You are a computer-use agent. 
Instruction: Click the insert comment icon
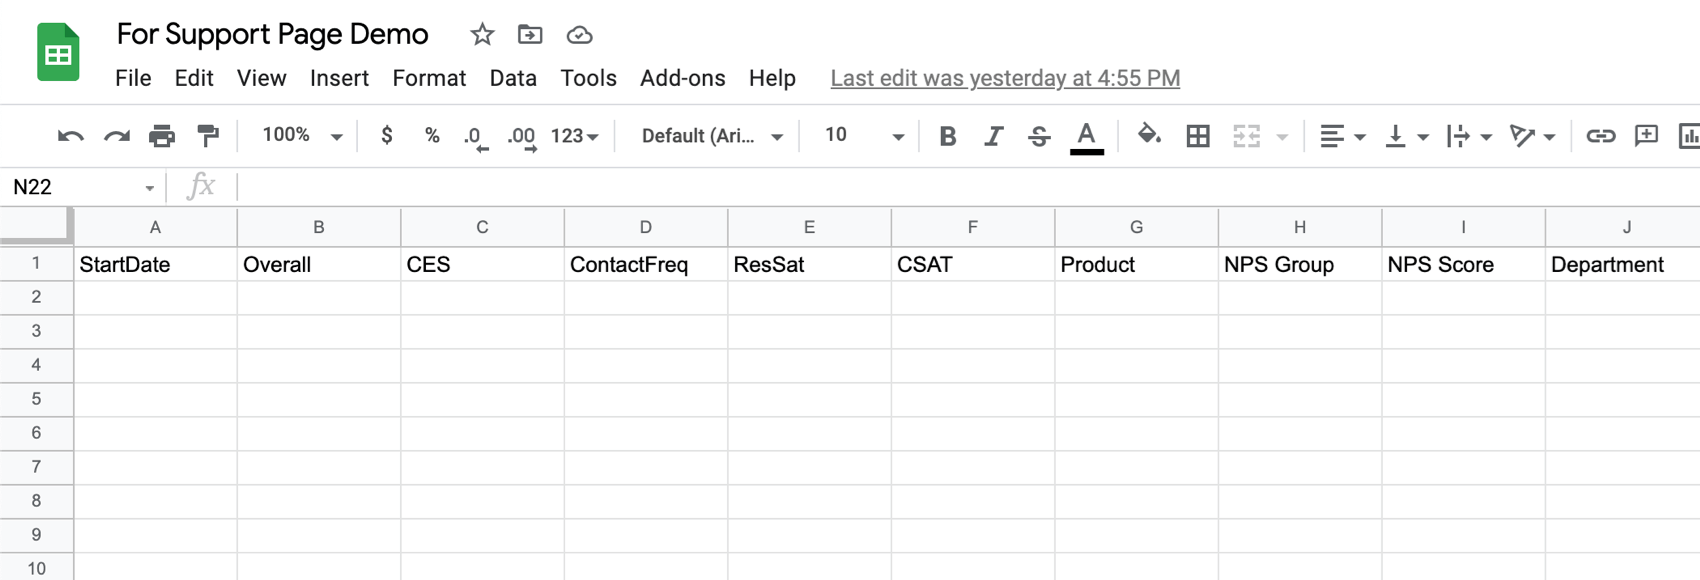coord(1646,136)
